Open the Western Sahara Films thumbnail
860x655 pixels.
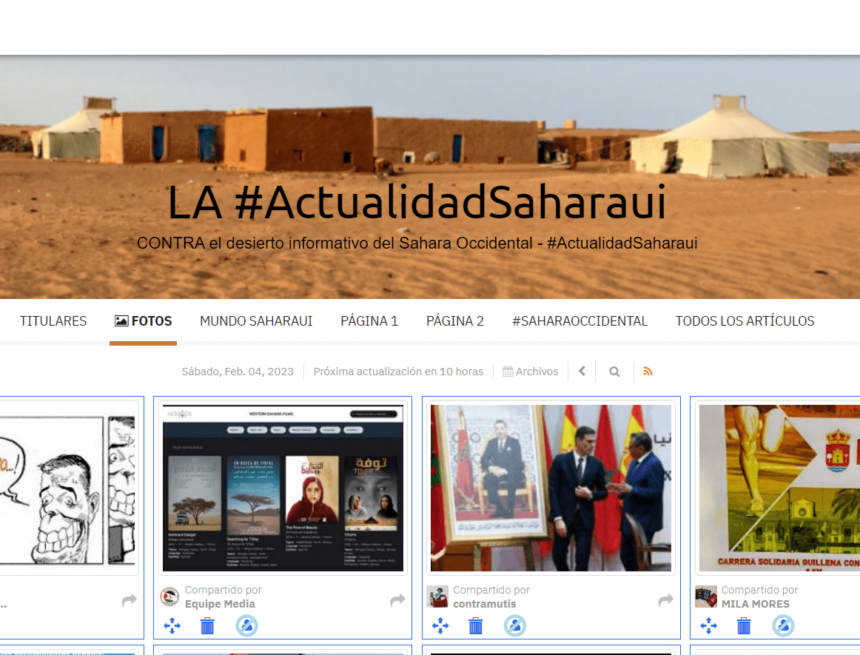[x=283, y=483]
